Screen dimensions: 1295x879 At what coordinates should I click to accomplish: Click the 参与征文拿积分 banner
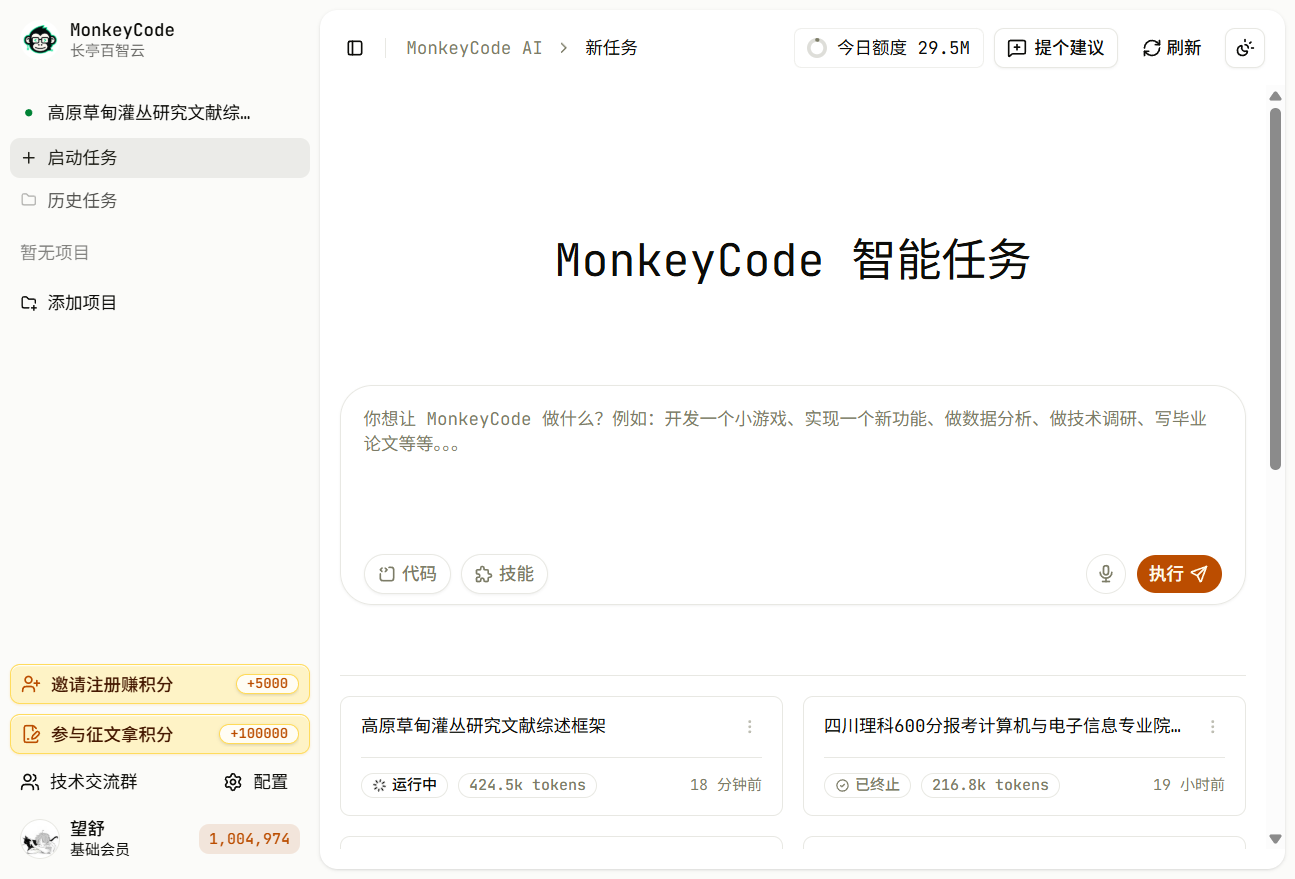[160, 734]
